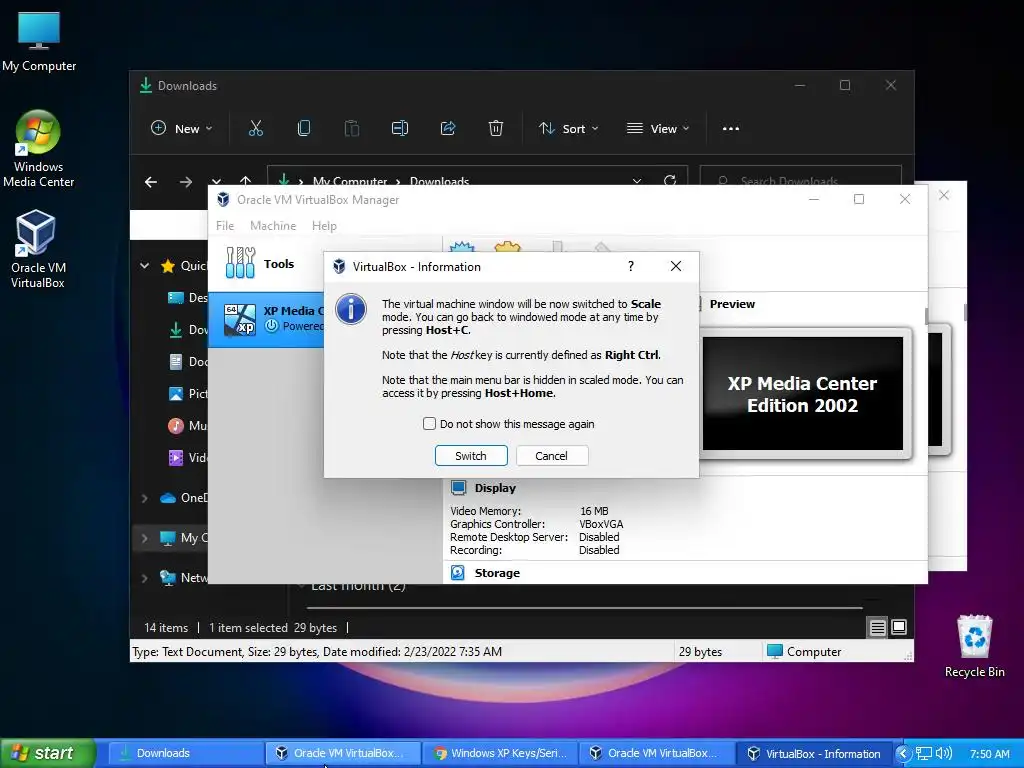Go back with the Downloads back arrow

click(x=151, y=182)
